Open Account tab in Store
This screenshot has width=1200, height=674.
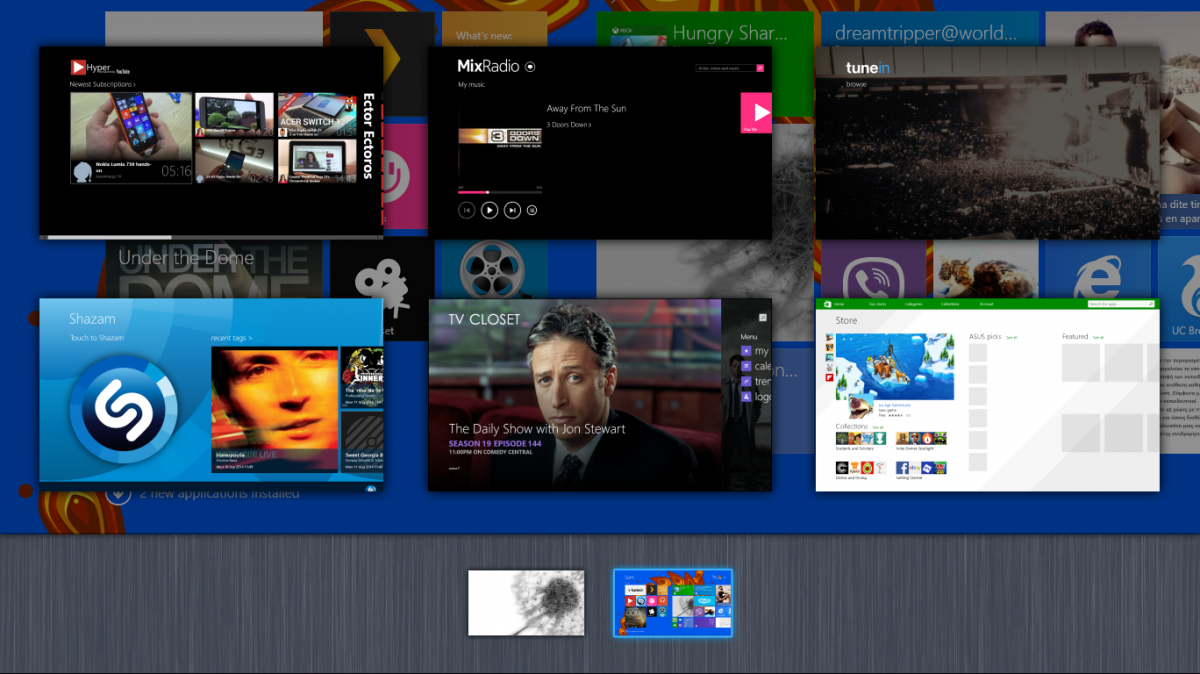click(986, 303)
